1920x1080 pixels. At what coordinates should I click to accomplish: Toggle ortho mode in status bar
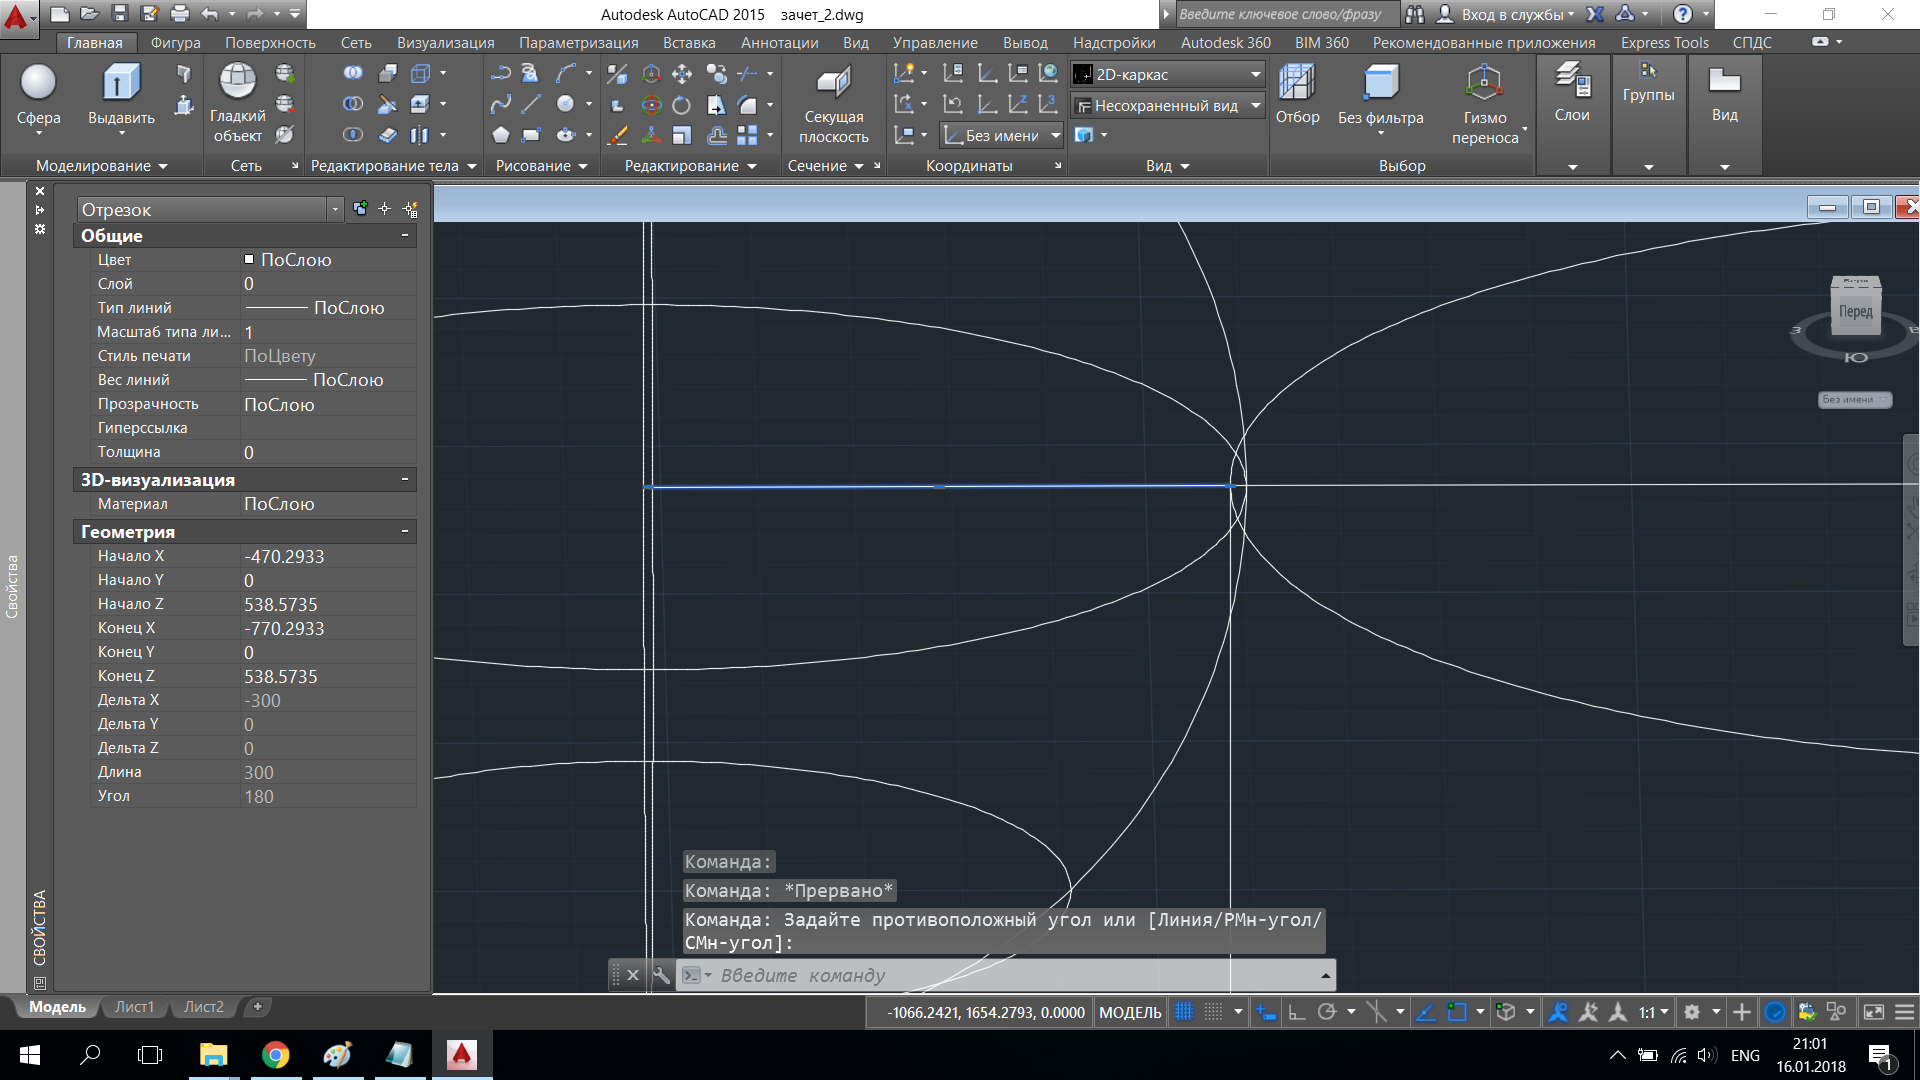(x=1297, y=1012)
